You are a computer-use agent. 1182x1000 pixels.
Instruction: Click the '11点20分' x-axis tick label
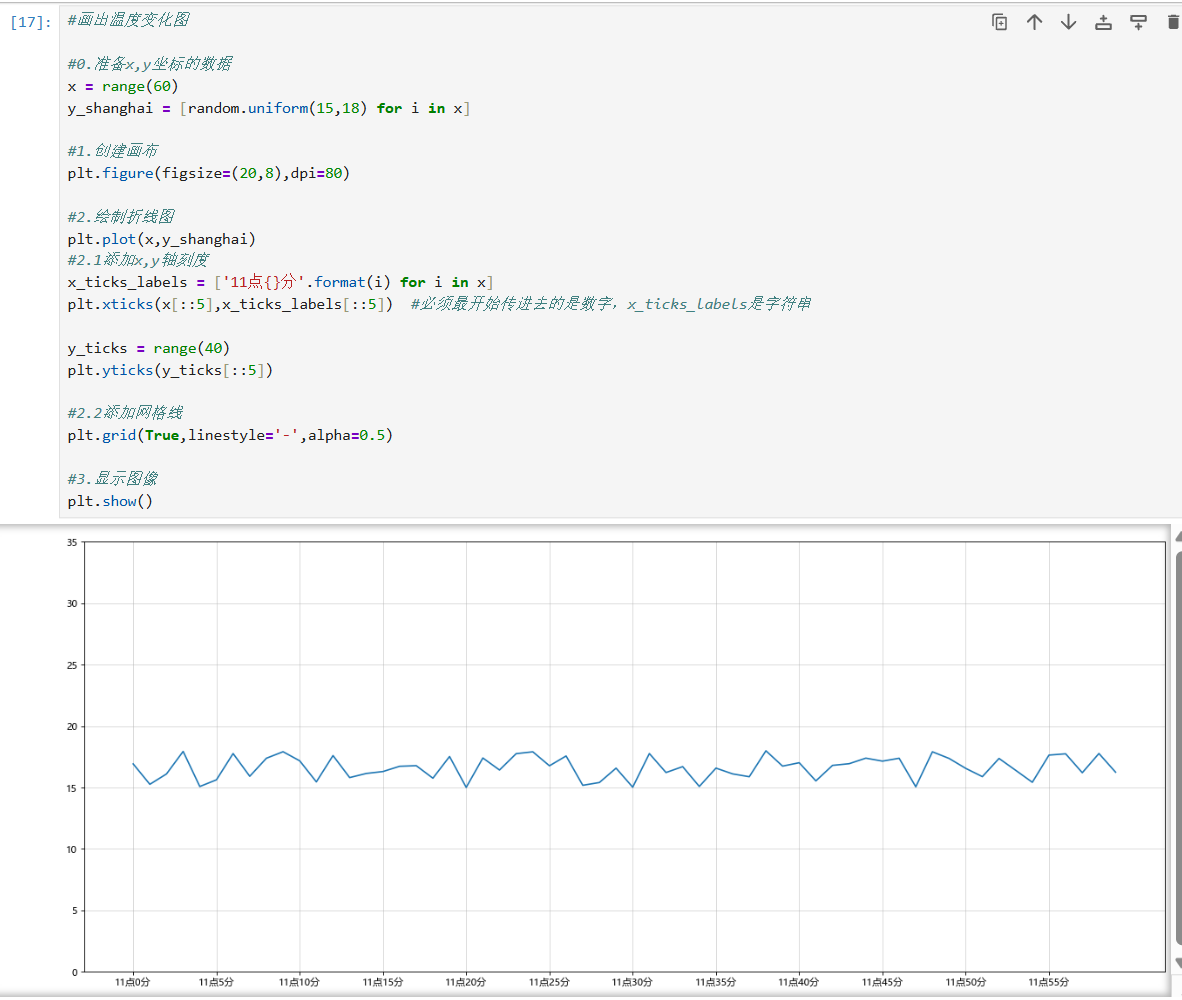tap(466, 982)
